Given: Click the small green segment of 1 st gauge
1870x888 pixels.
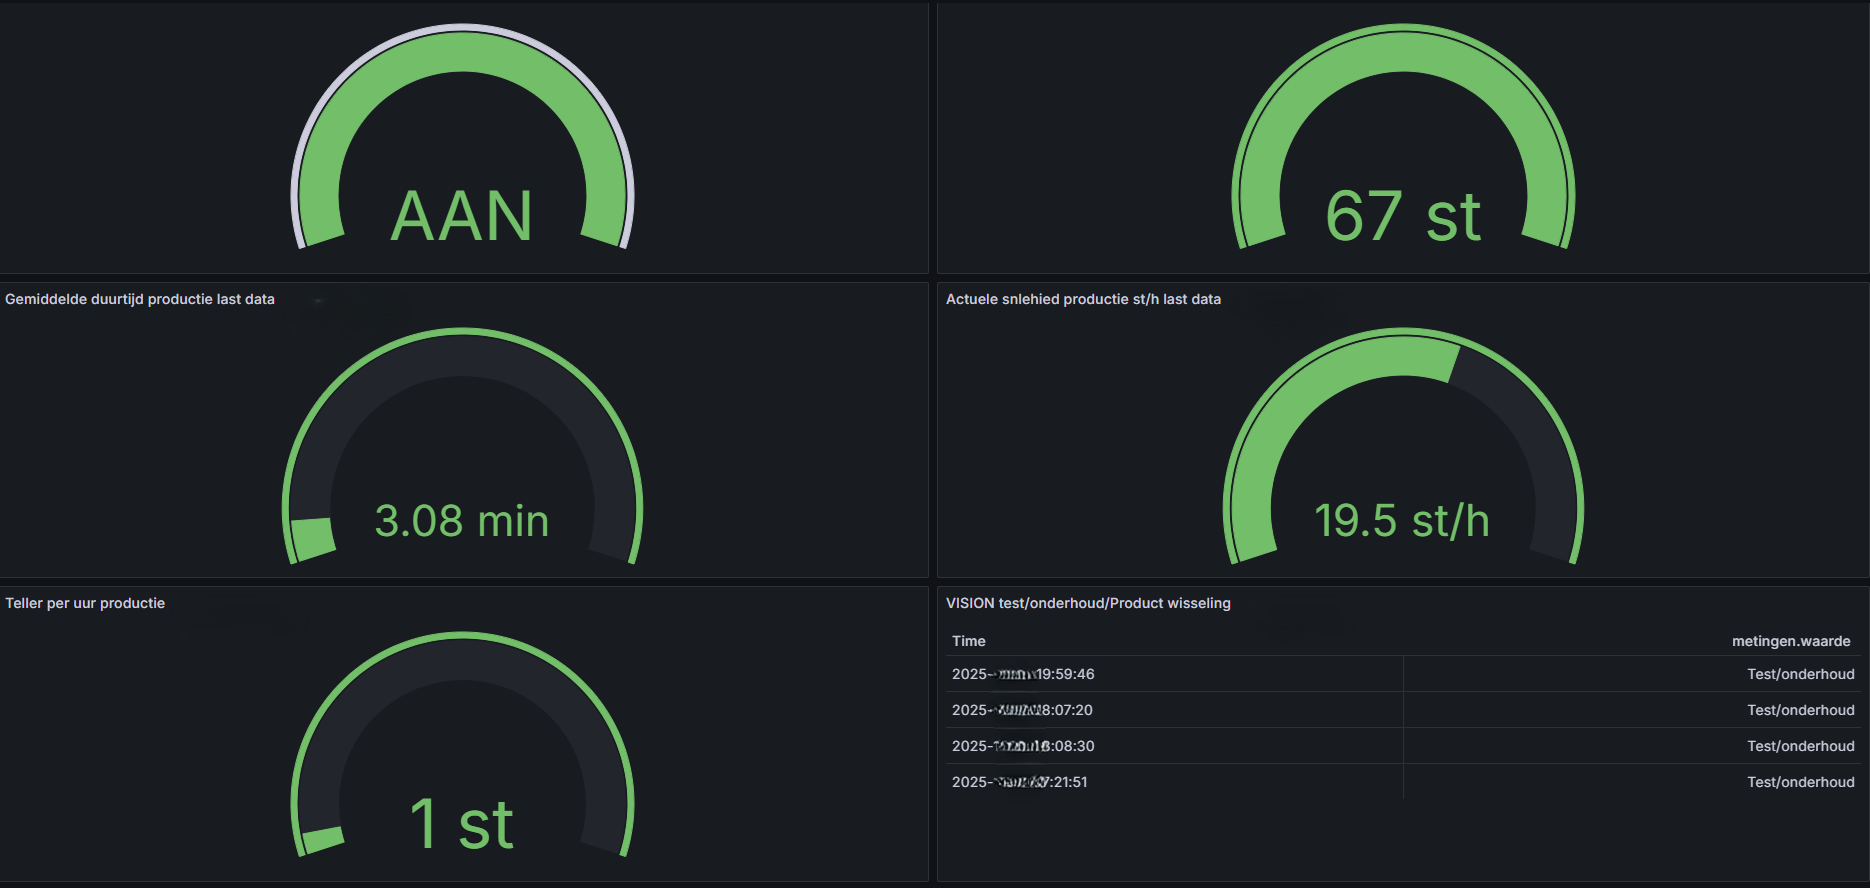Looking at the screenshot, I should coord(322,839).
